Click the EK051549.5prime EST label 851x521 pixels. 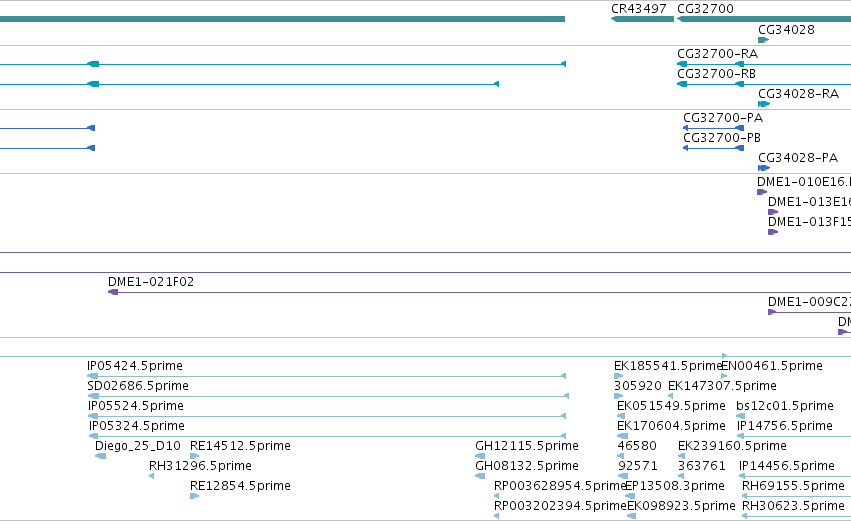[671, 406]
